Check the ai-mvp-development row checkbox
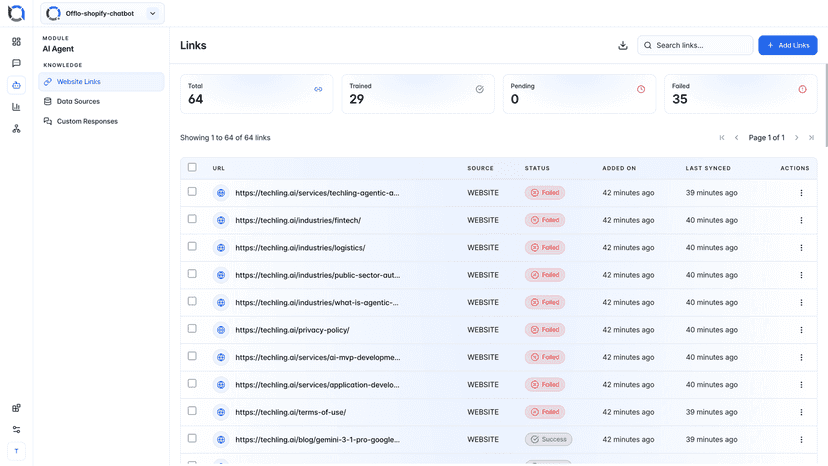The height and width of the screenshot is (466, 828). tap(192, 356)
